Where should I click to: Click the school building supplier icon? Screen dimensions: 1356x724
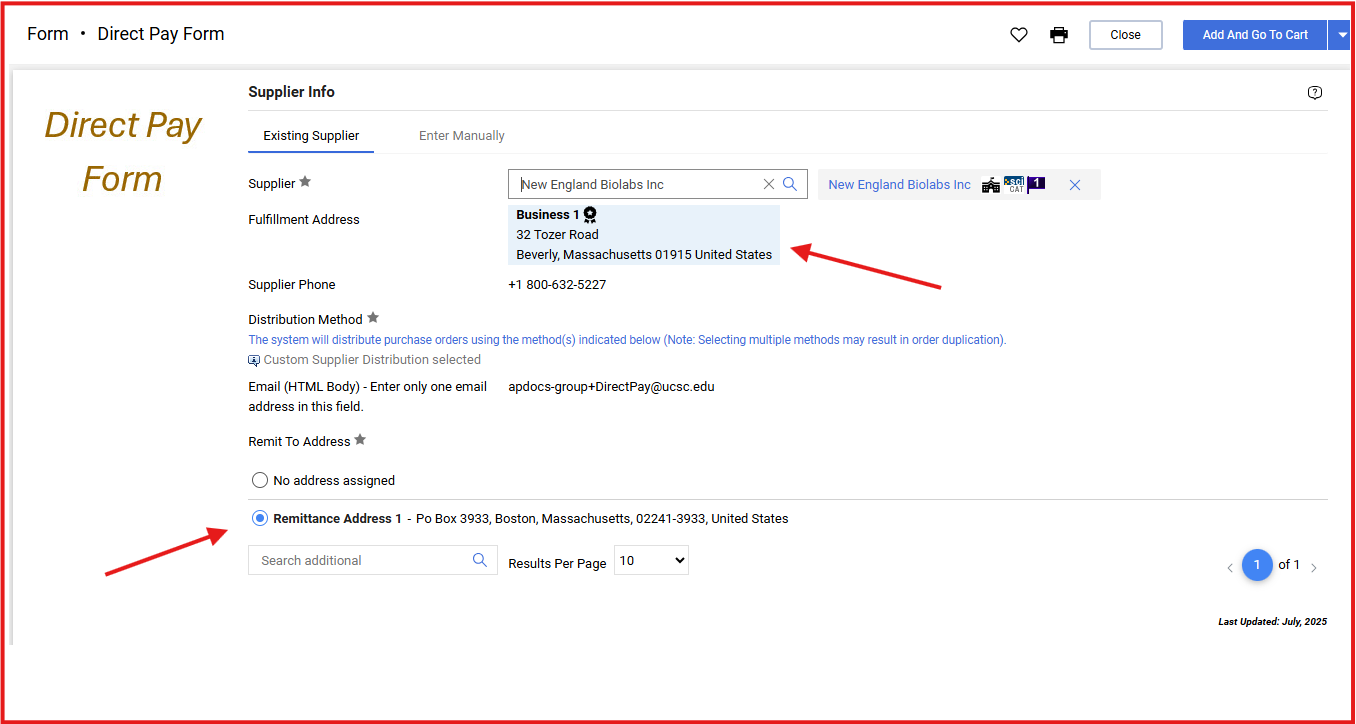tap(990, 185)
